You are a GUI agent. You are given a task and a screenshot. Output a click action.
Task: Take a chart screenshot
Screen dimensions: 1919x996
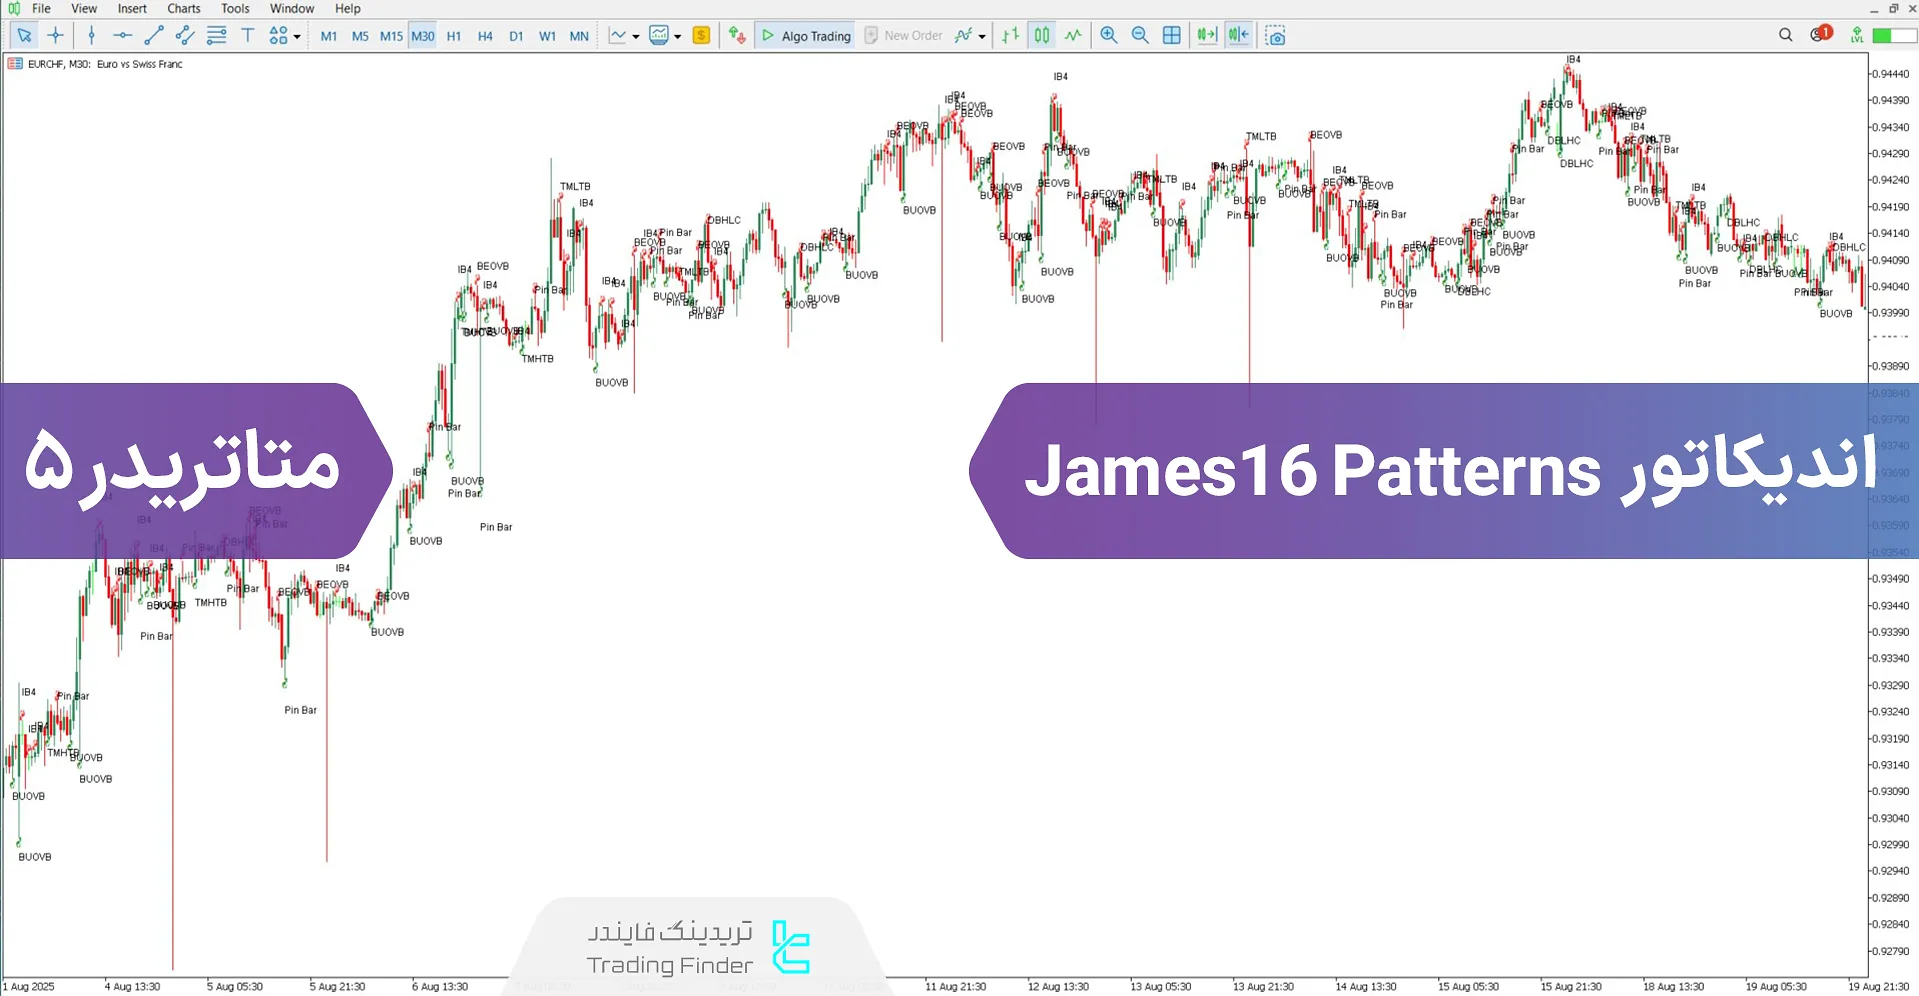click(1275, 35)
